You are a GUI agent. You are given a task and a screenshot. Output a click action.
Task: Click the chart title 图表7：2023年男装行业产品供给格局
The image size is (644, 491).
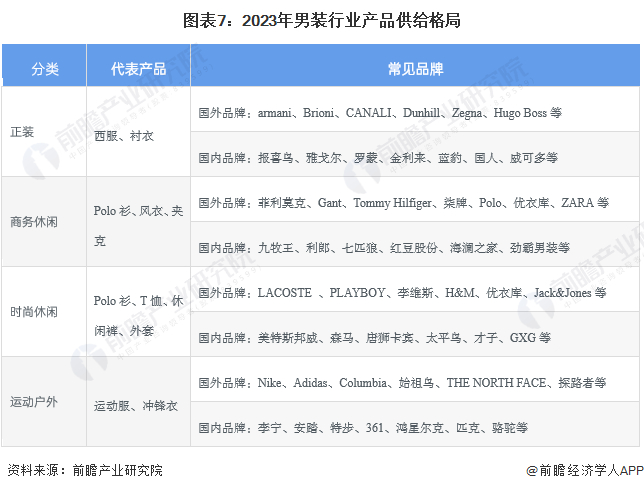pyautogui.click(x=322, y=20)
